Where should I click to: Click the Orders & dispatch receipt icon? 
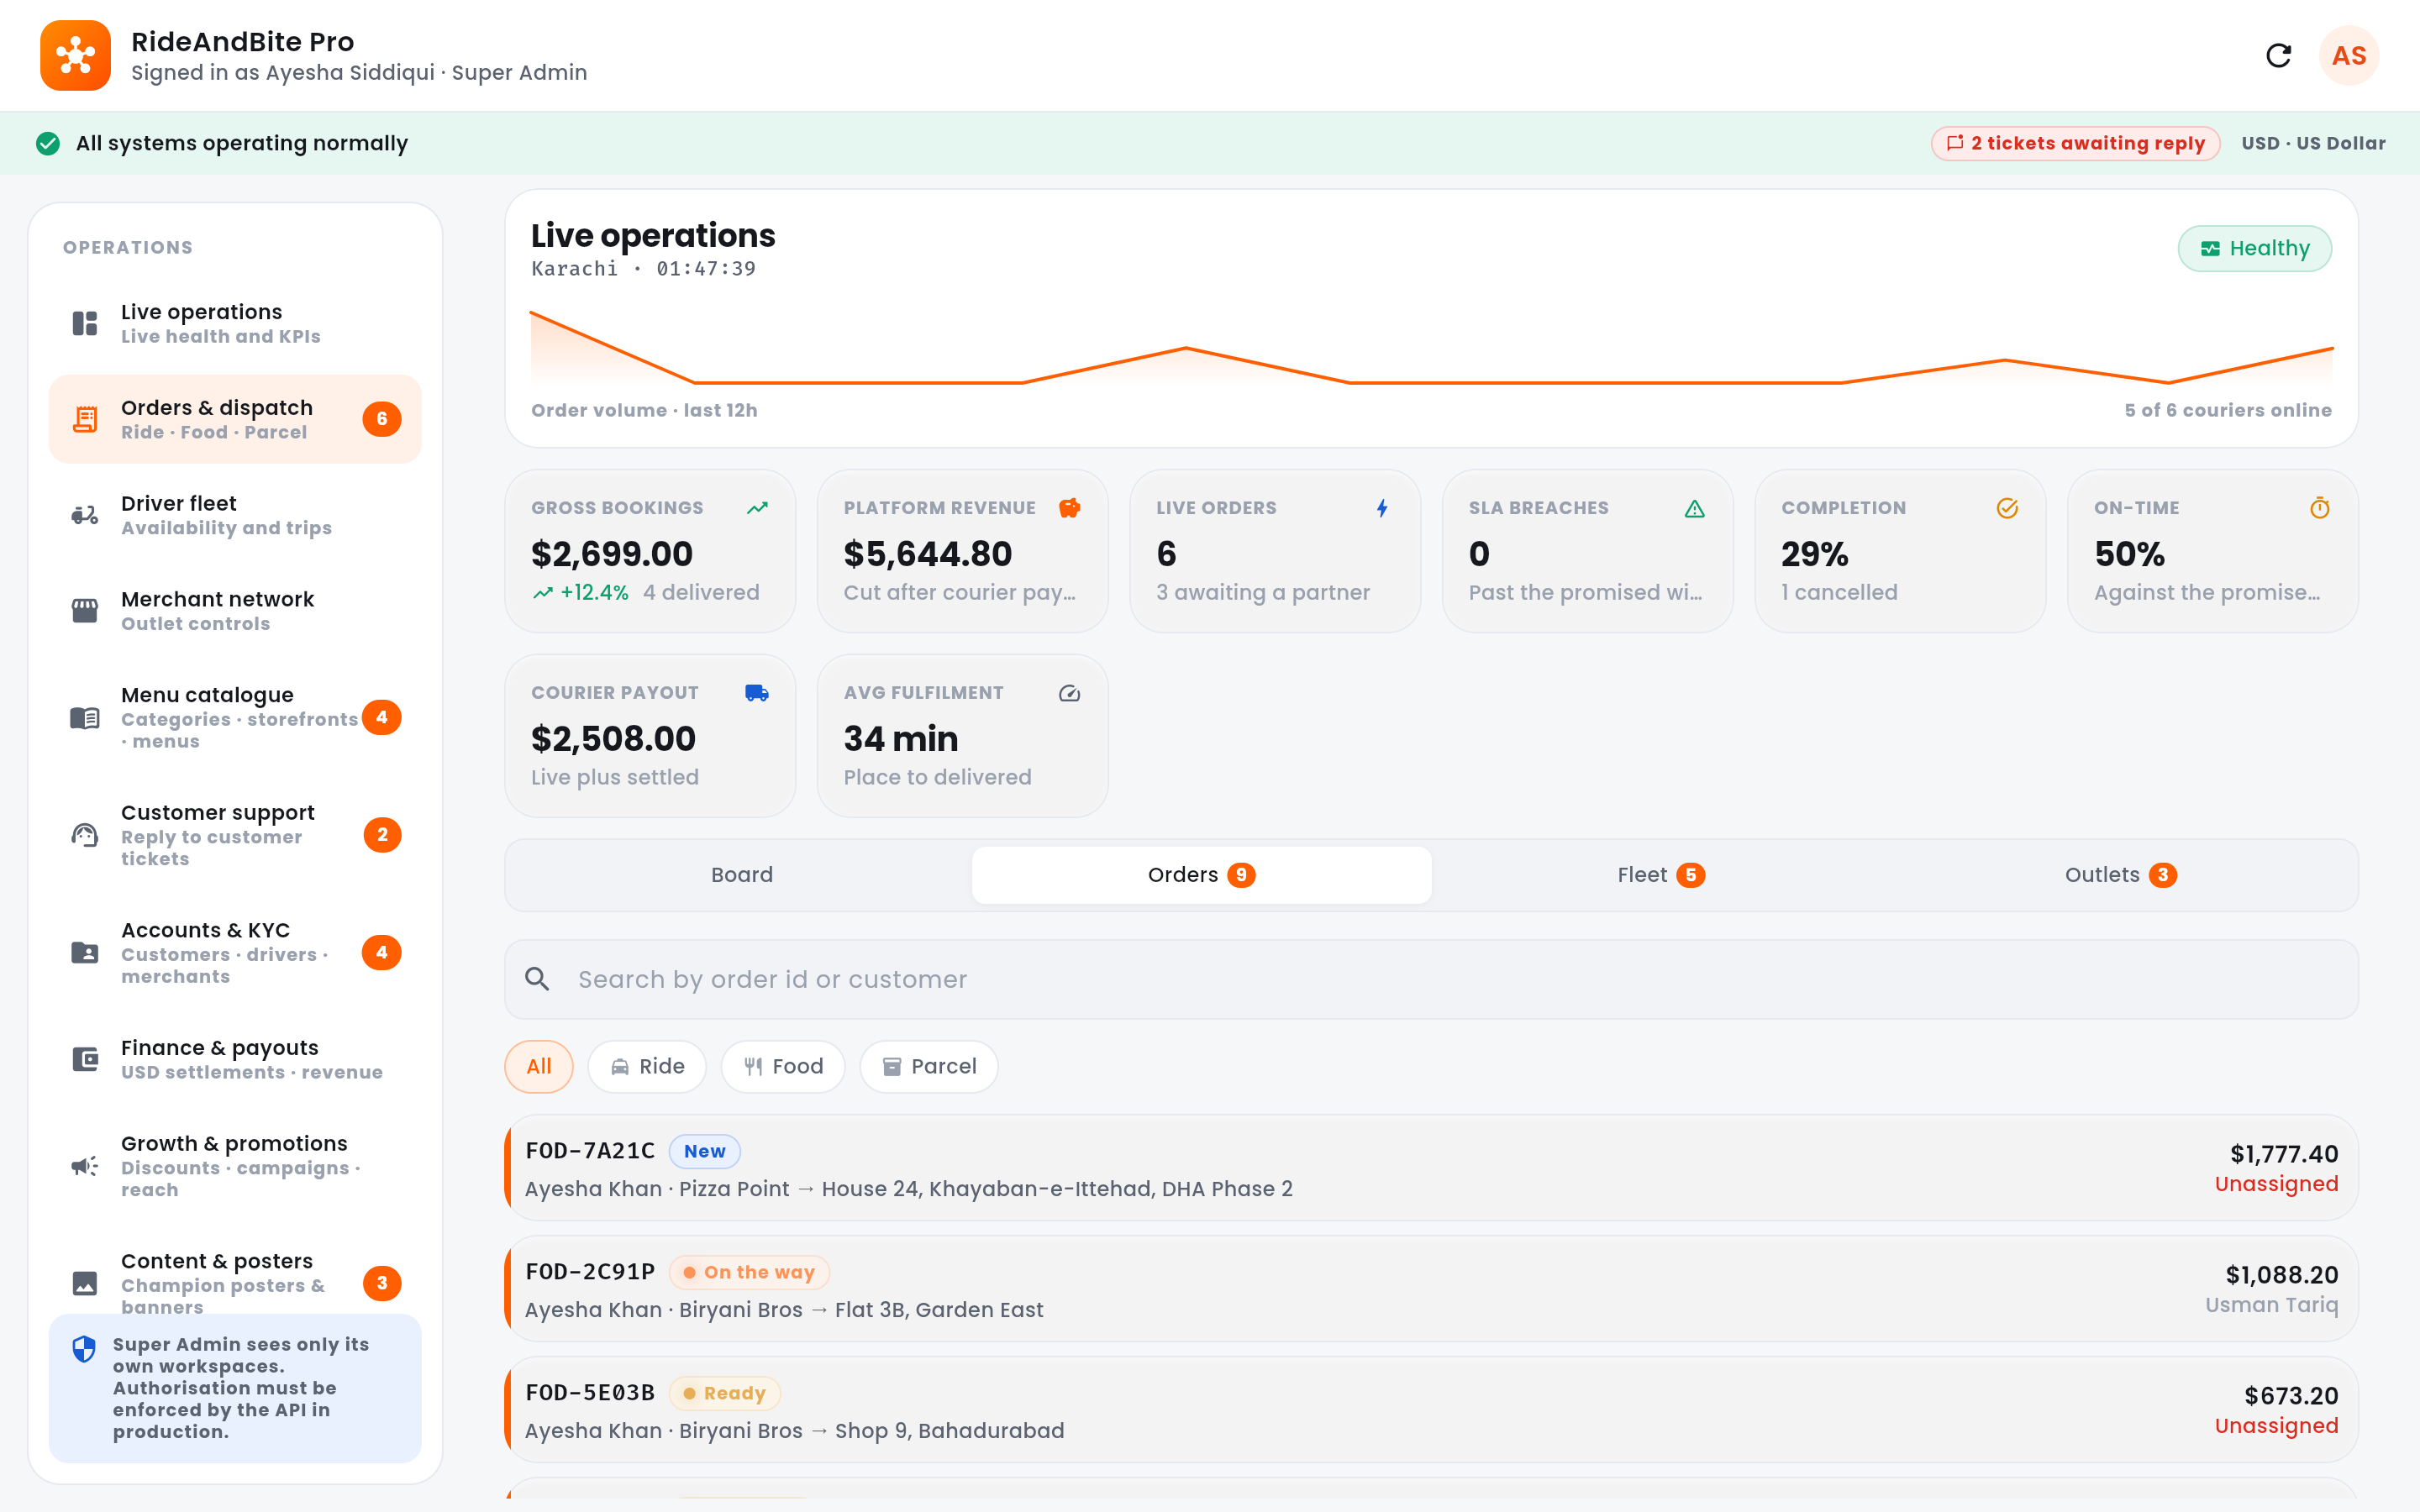[85, 419]
